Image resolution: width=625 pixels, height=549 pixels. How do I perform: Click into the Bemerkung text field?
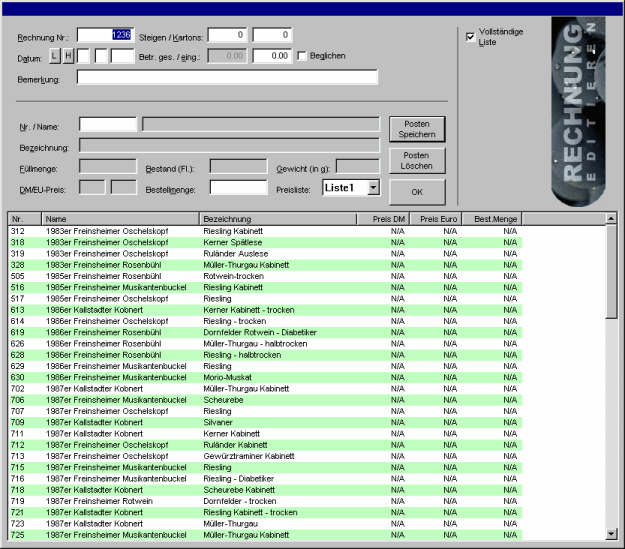click(x=227, y=77)
